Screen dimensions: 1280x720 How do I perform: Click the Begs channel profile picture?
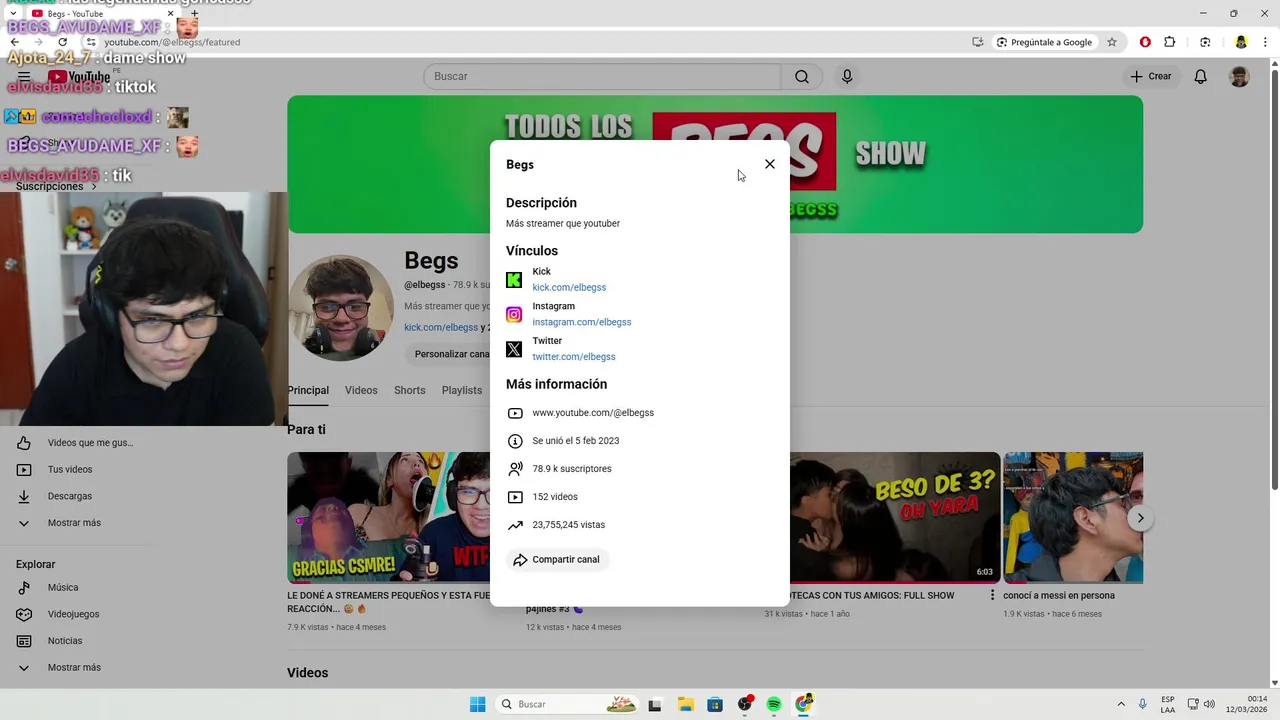coord(341,308)
